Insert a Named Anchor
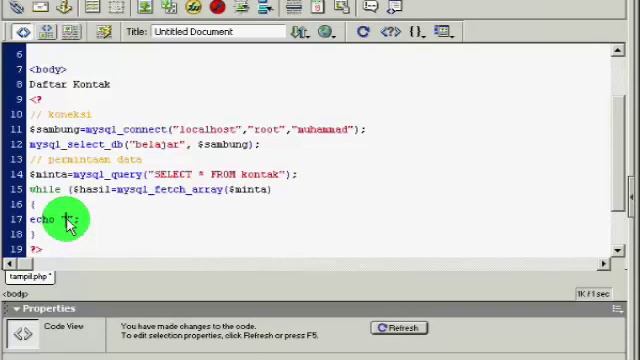Screen dimensions: 640x360 64,7
